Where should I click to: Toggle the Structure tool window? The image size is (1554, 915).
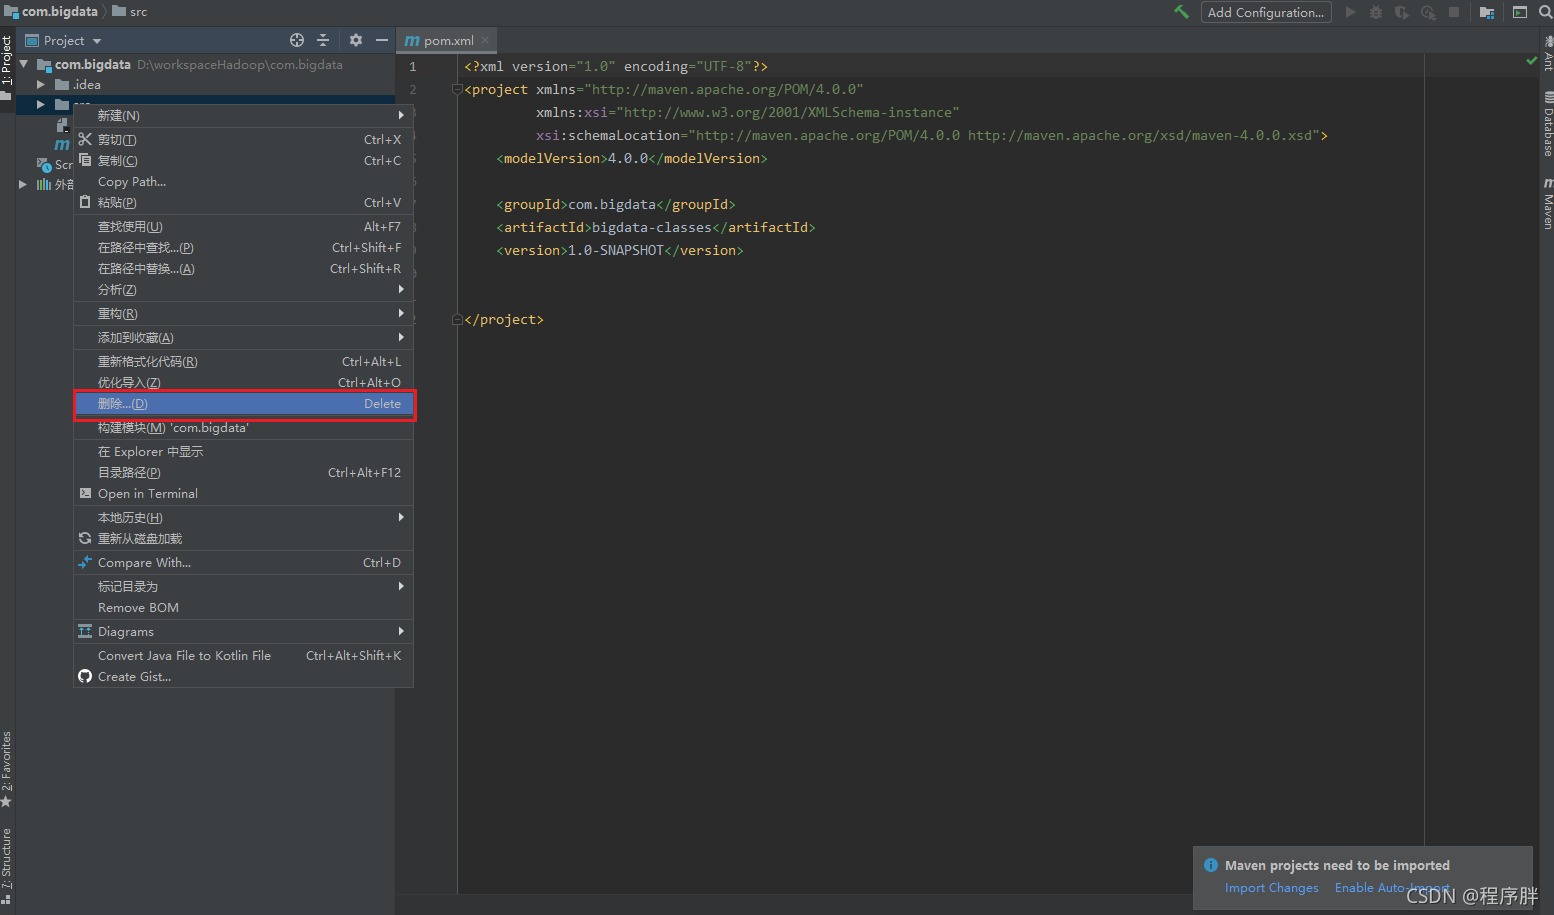[x=7, y=865]
